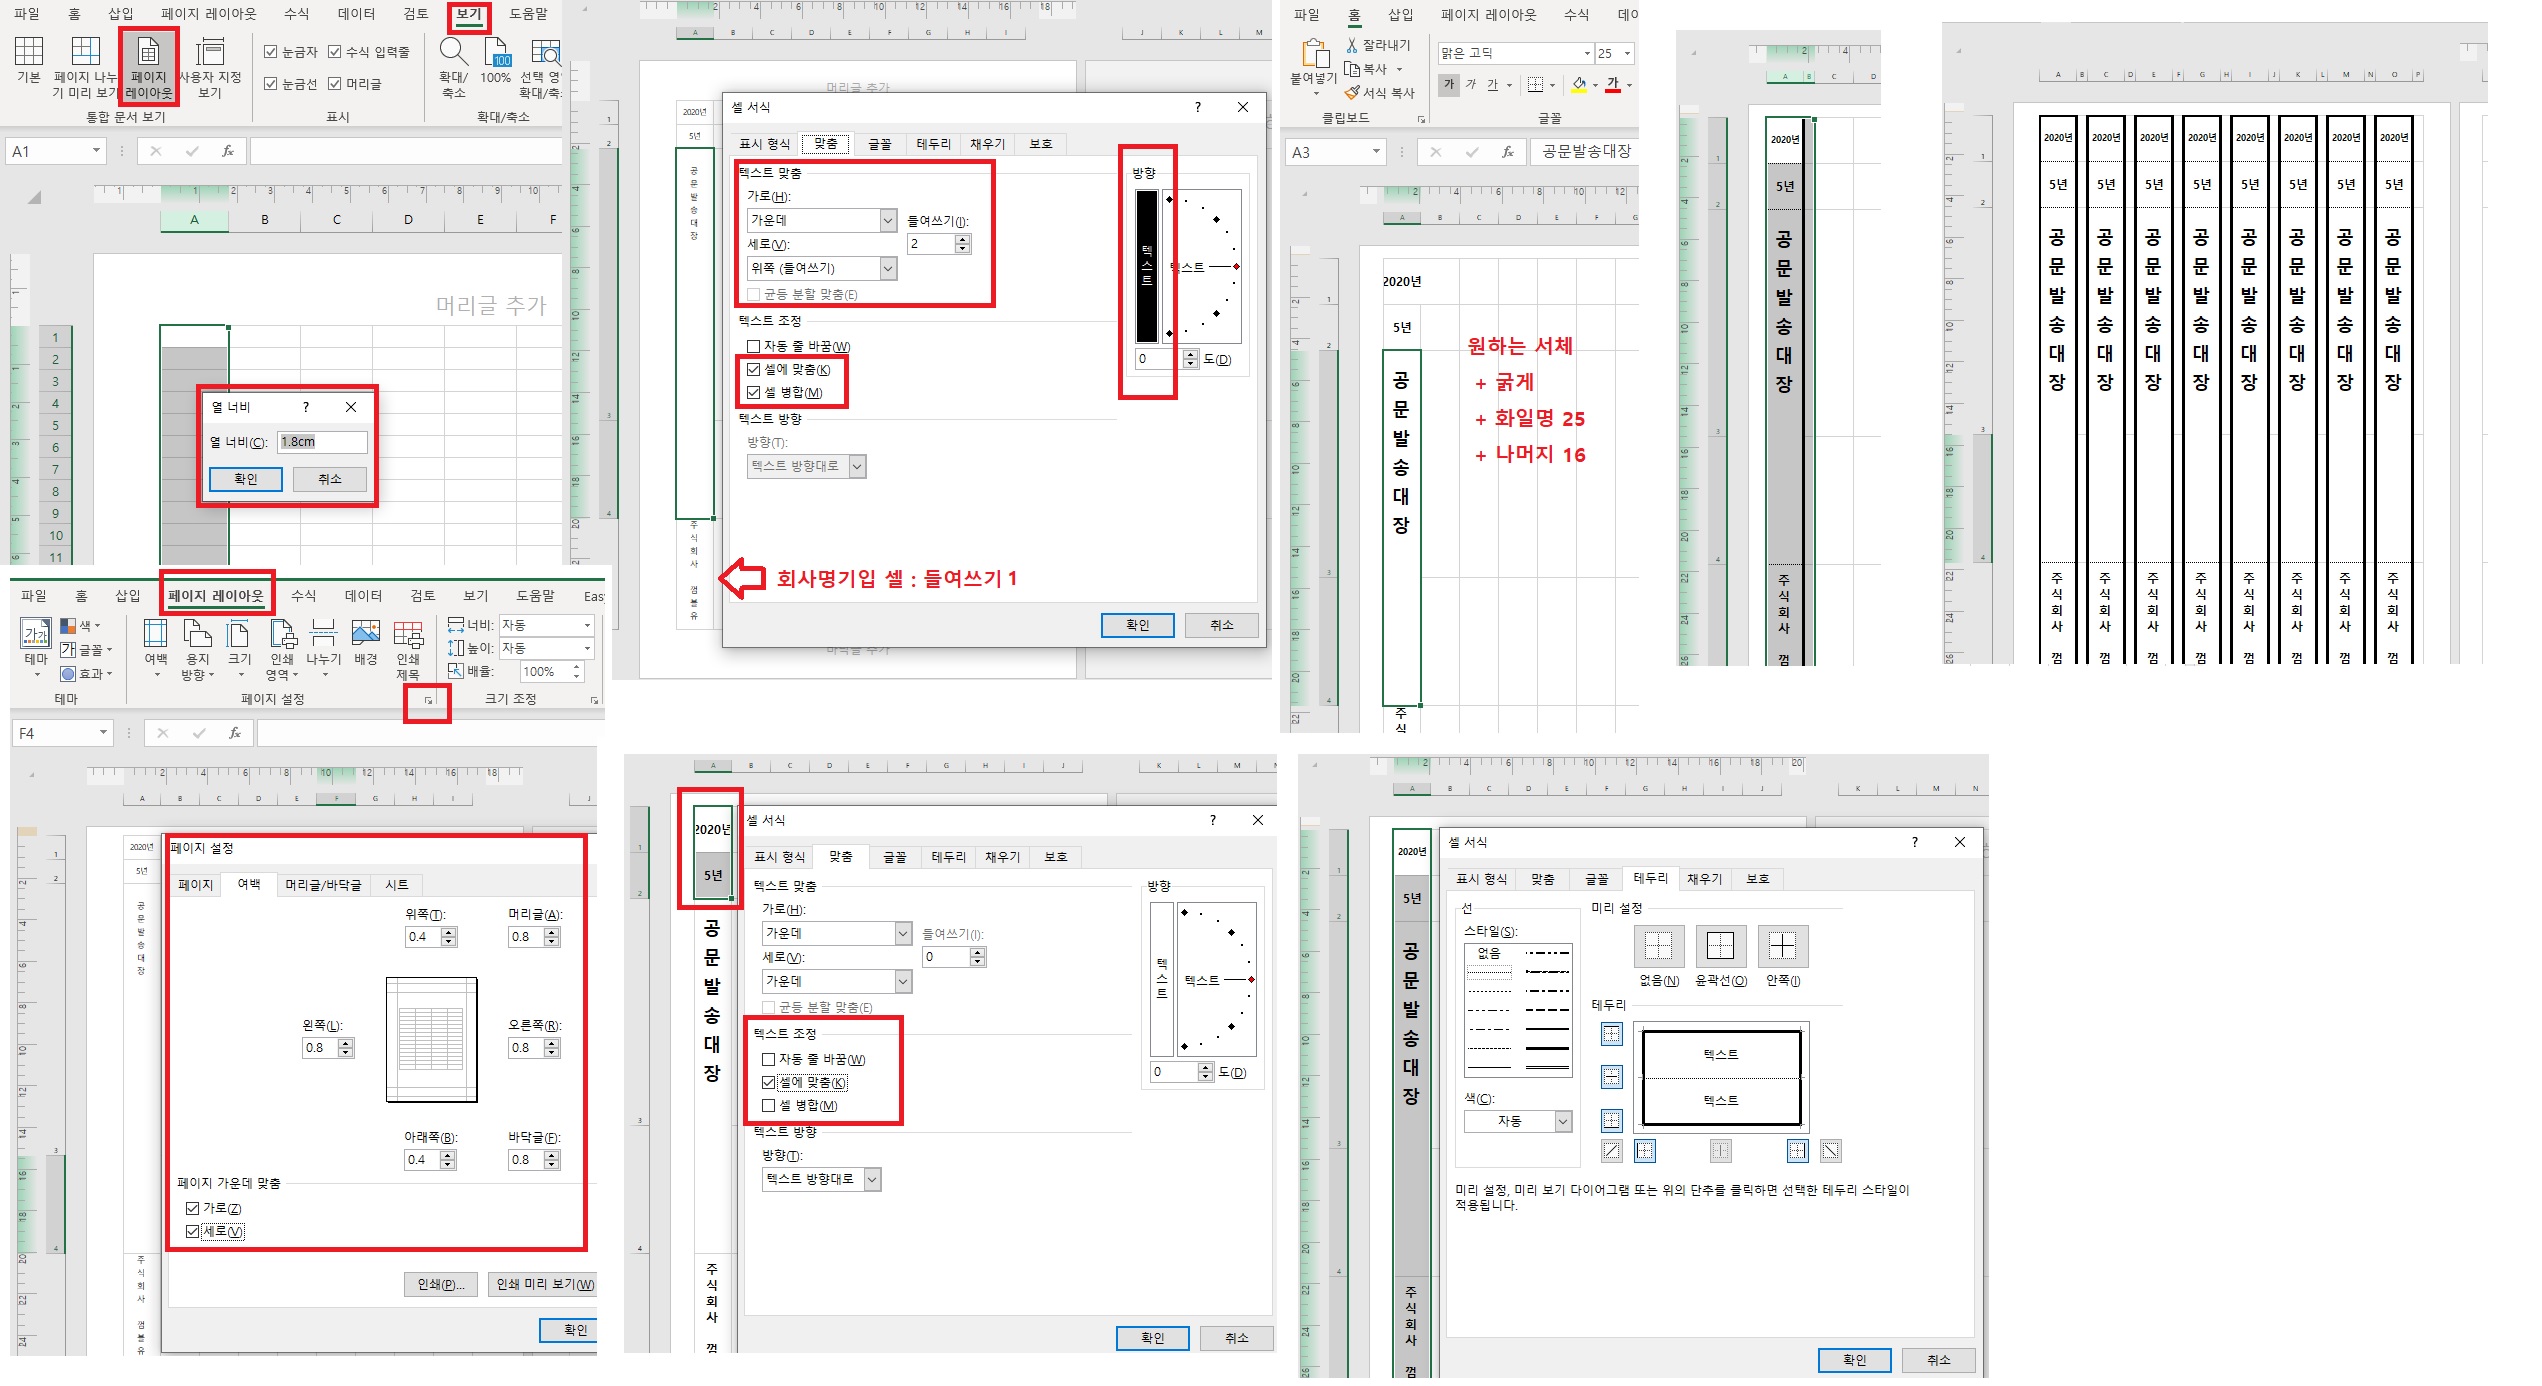Click the 페이지 레이아웃 view icon in 보기 ribbon
2542x1386 pixels.
148,52
